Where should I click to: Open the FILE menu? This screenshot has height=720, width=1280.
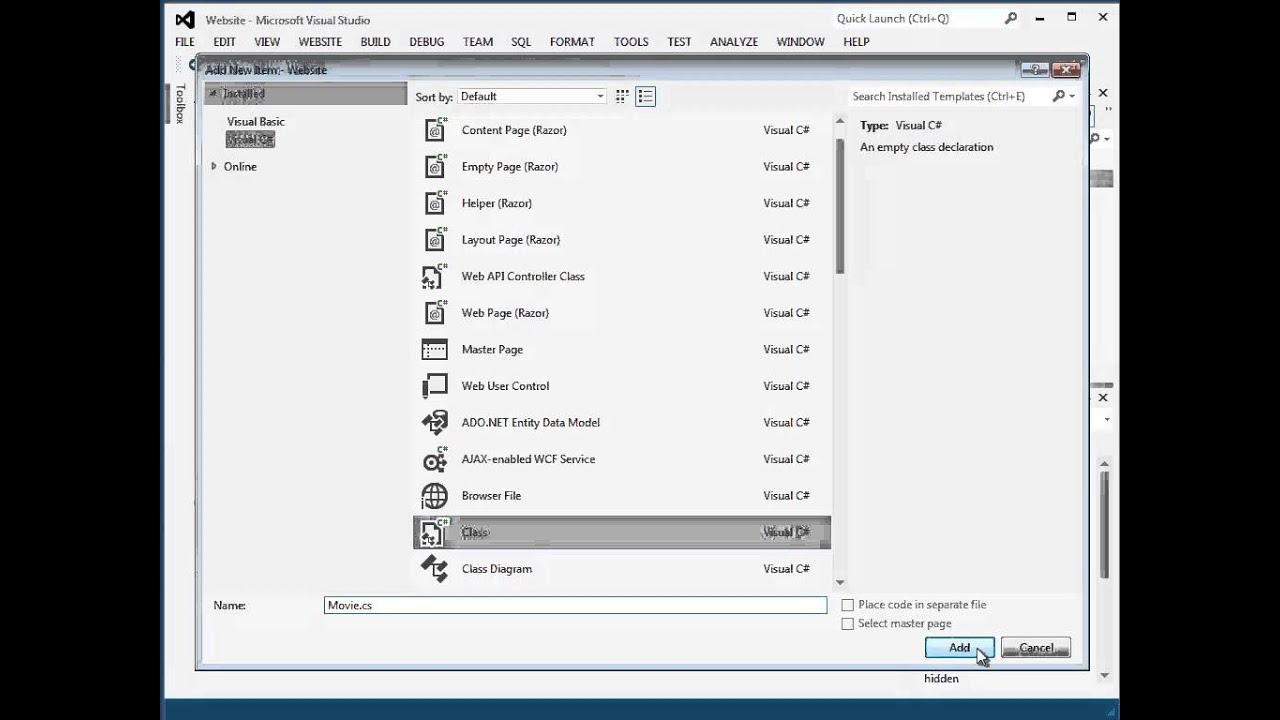(x=185, y=42)
